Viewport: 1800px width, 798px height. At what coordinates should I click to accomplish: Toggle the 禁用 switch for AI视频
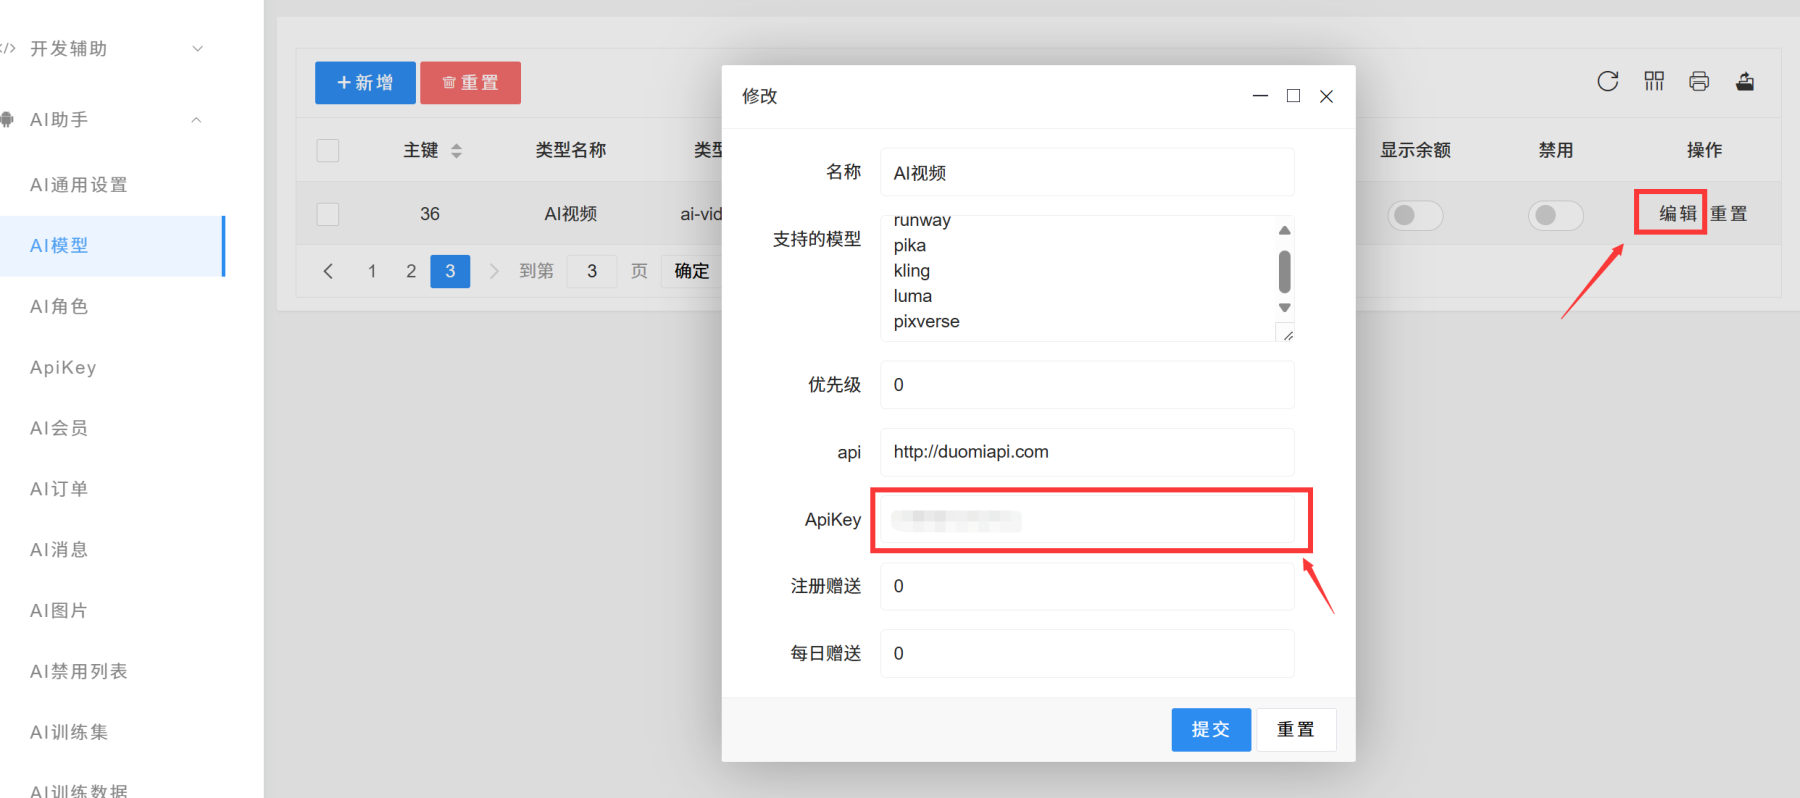(x=1556, y=215)
